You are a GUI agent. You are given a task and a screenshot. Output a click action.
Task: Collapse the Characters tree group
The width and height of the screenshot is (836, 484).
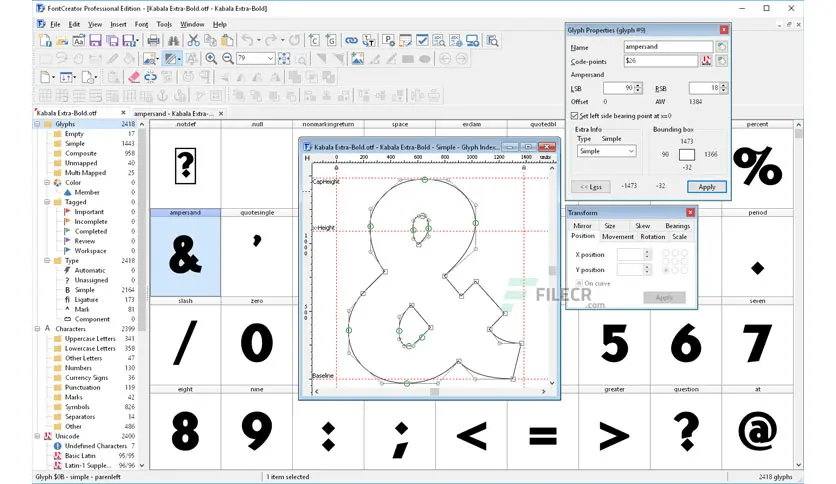tap(36, 328)
